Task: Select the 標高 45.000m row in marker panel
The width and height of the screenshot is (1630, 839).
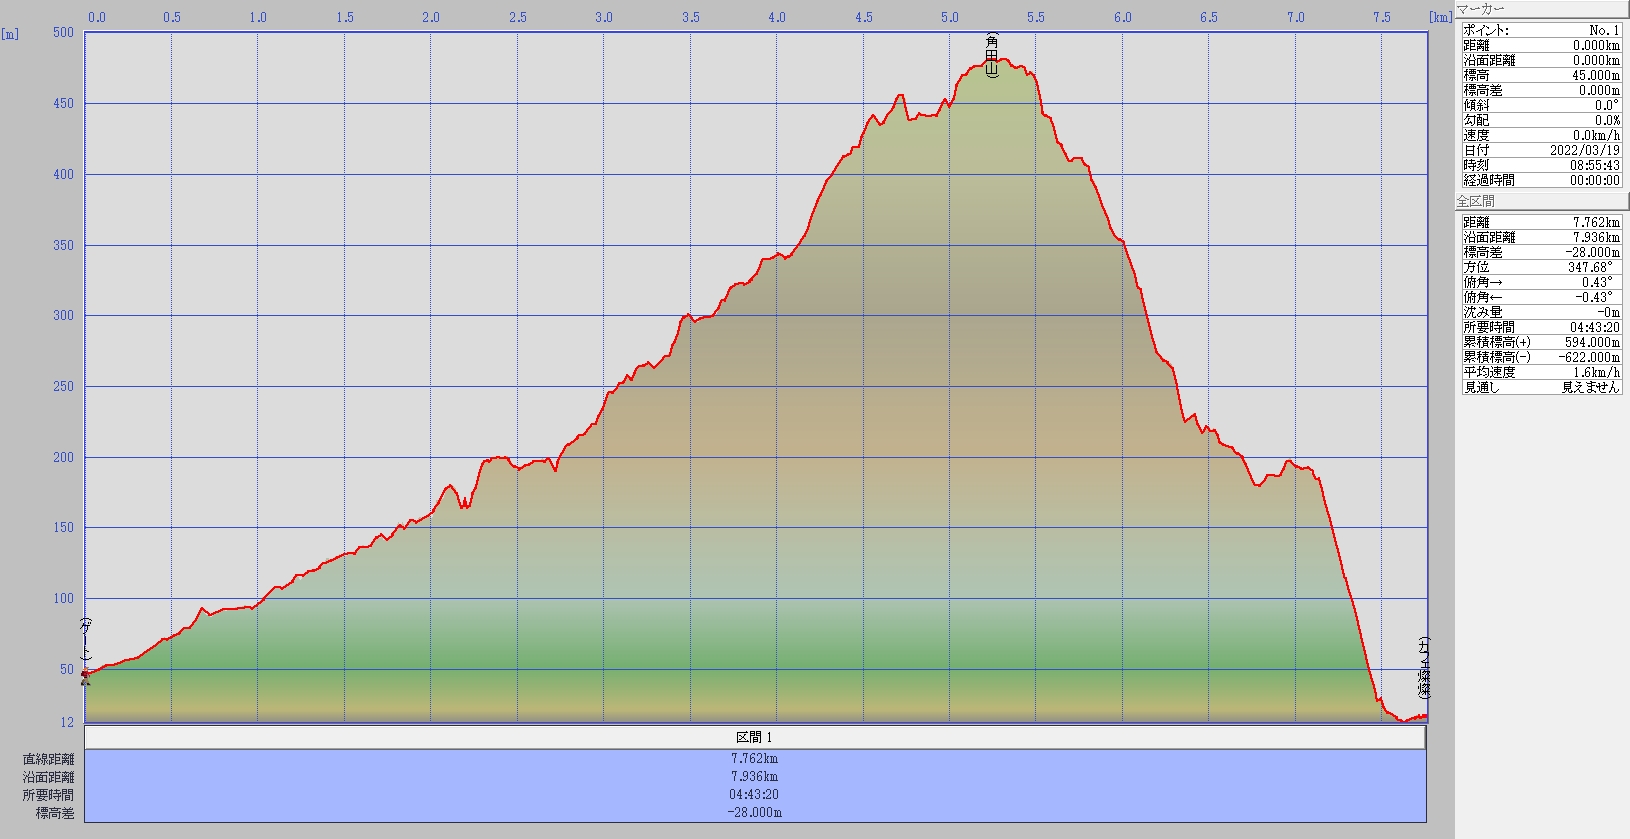Action: pyautogui.click(x=1541, y=75)
